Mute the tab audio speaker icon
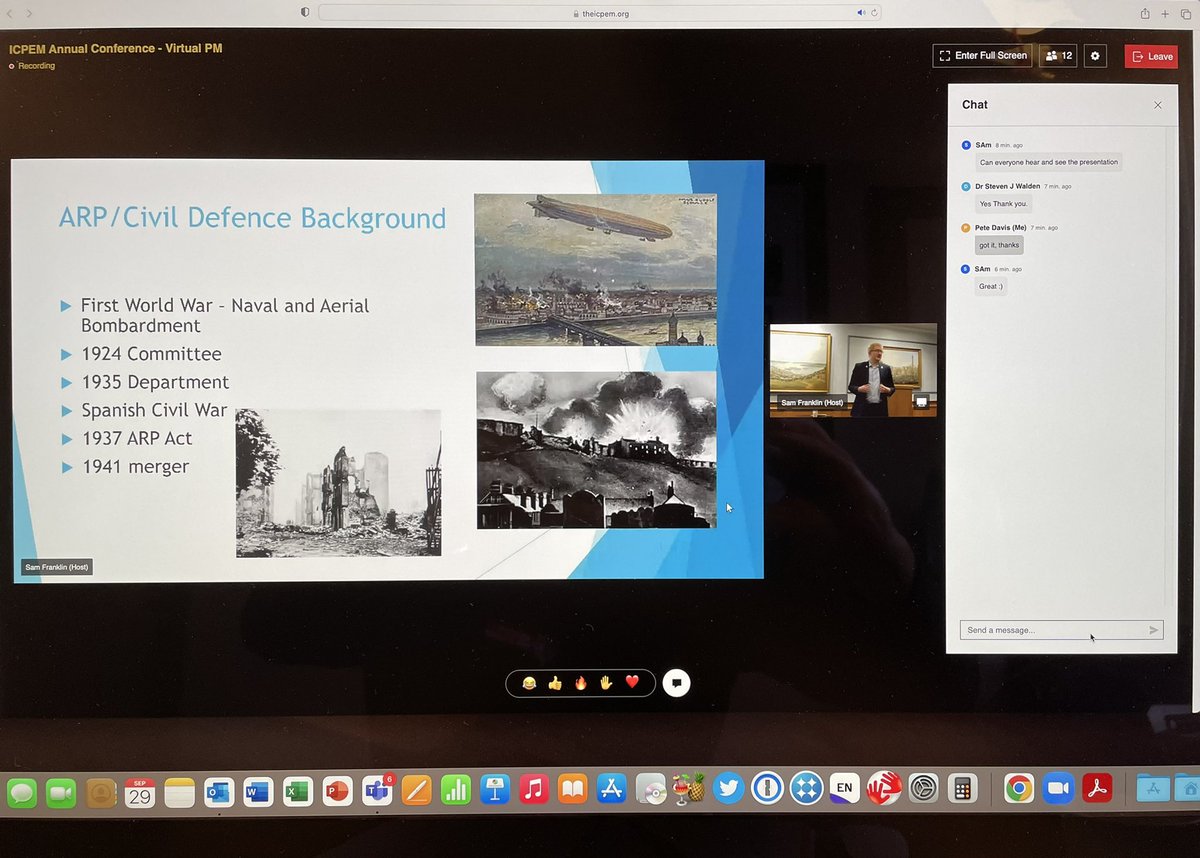The height and width of the screenshot is (858, 1200). tap(860, 13)
